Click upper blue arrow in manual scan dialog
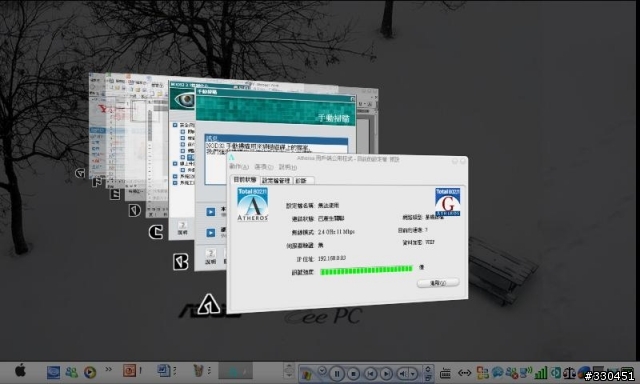 (x=210, y=212)
